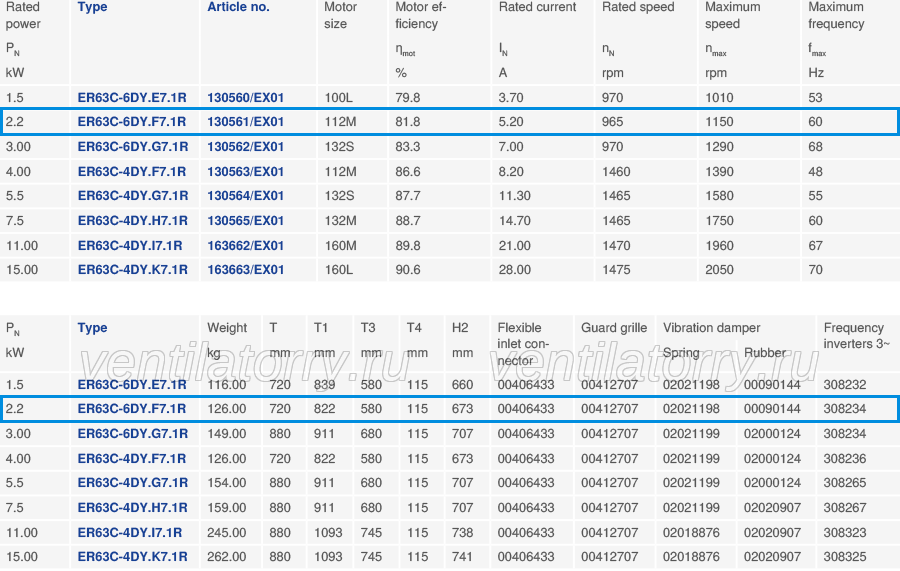Select maximum speed value 2050
The image size is (900, 571).
(719, 270)
